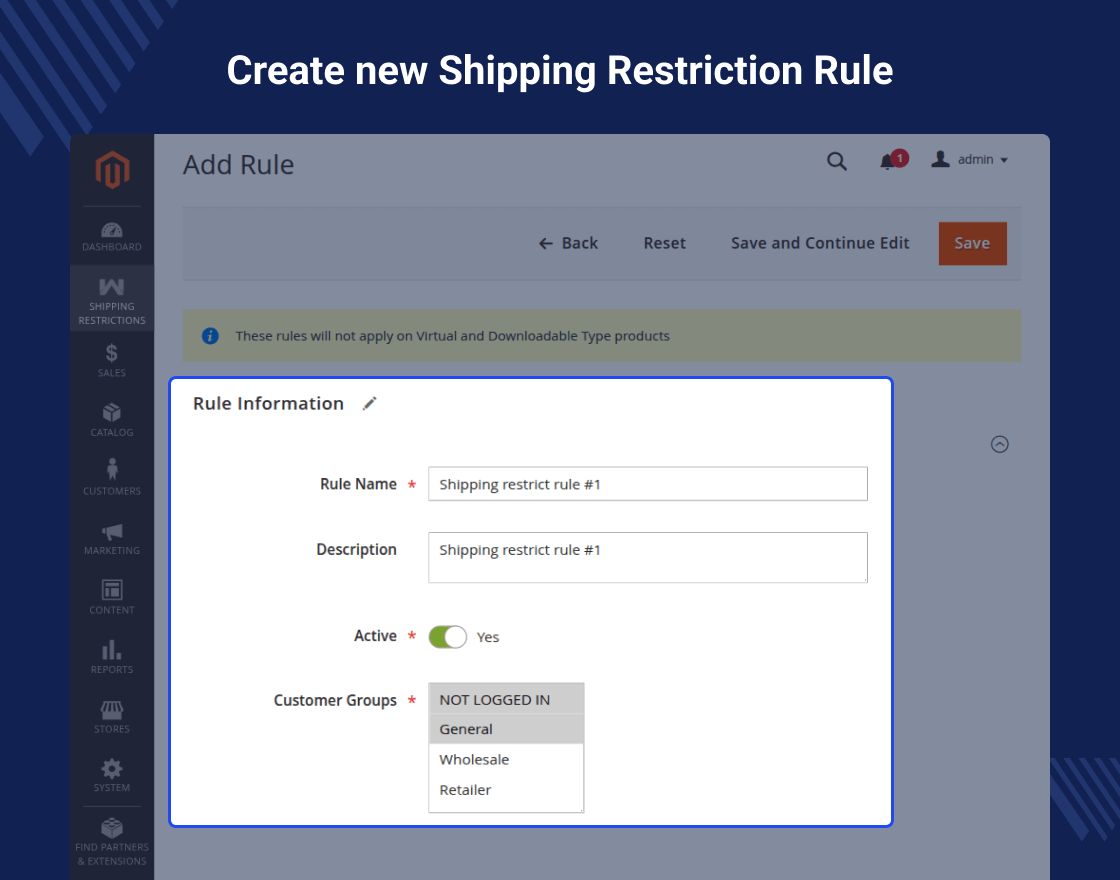The width and height of the screenshot is (1120, 880).
Task: Click the Magento logo icon
Action: [x=112, y=170]
